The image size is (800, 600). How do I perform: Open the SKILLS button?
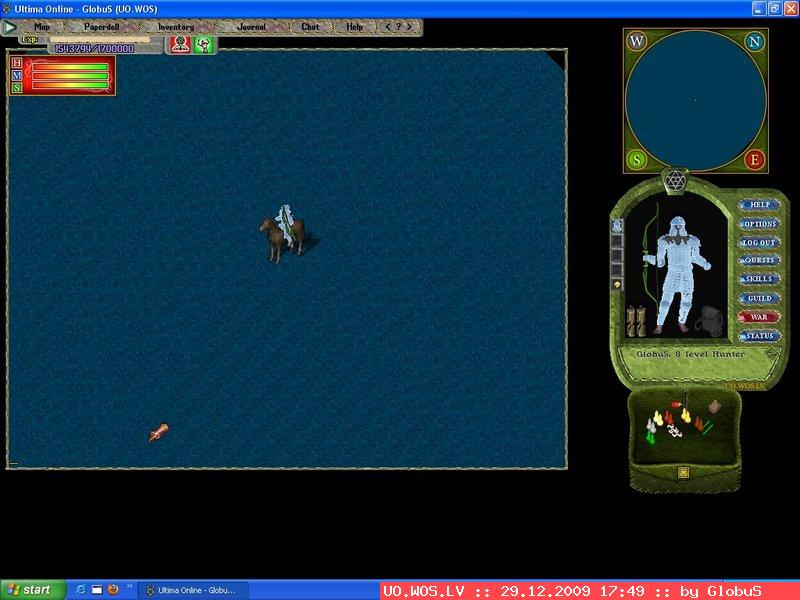point(759,279)
